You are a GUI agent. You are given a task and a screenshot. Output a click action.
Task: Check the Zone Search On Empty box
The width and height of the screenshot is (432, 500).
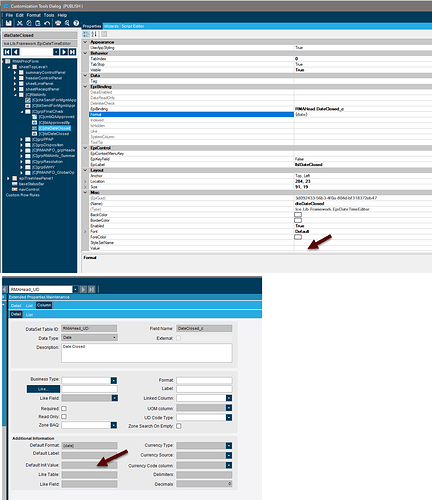179,426
